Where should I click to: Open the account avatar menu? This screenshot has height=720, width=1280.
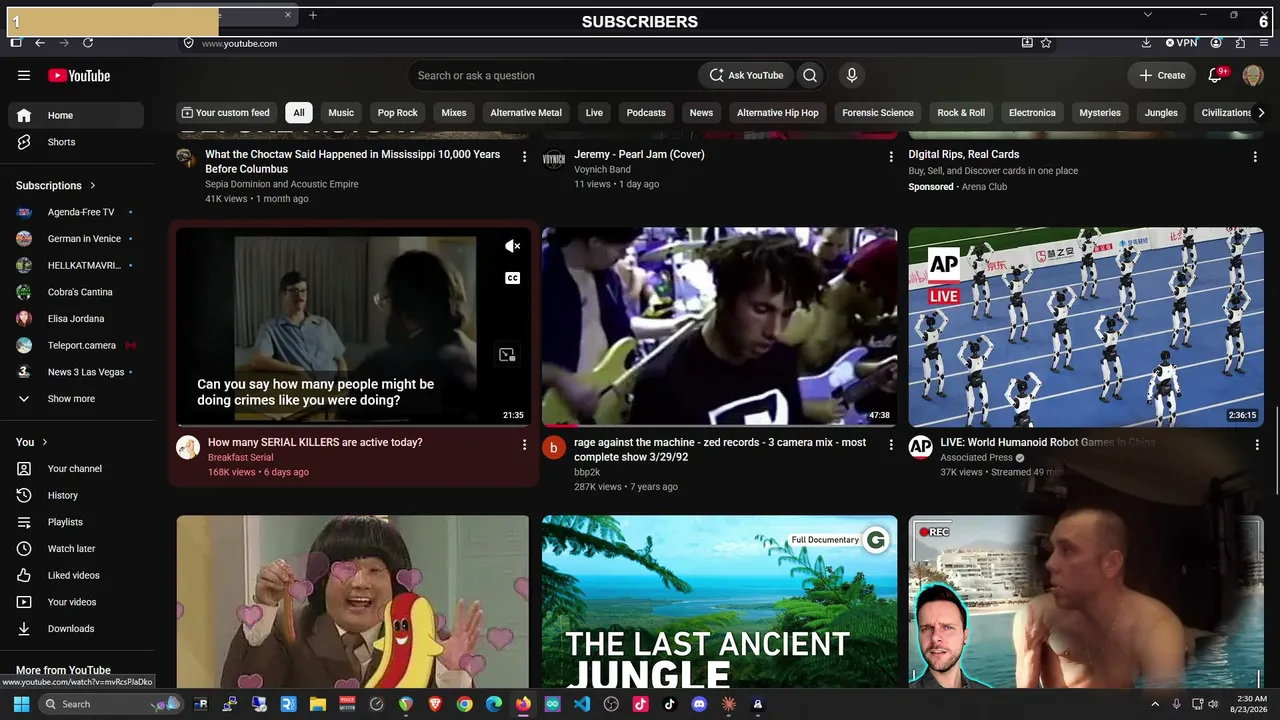tap(1253, 75)
